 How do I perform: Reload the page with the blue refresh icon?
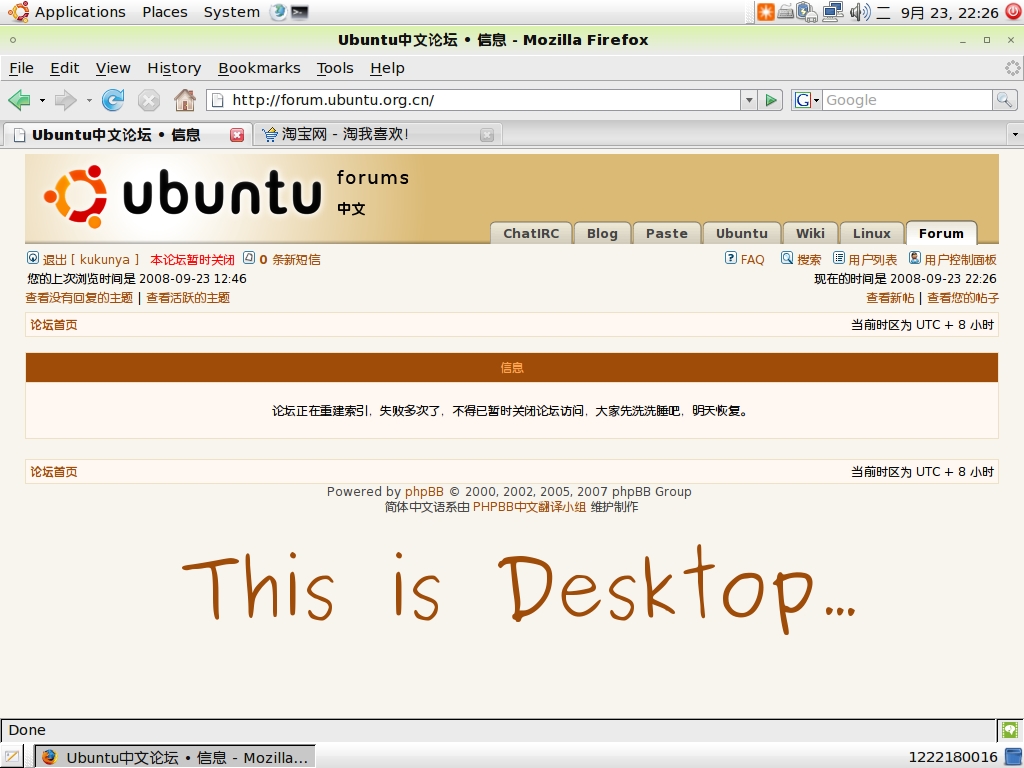(x=112, y=100)
